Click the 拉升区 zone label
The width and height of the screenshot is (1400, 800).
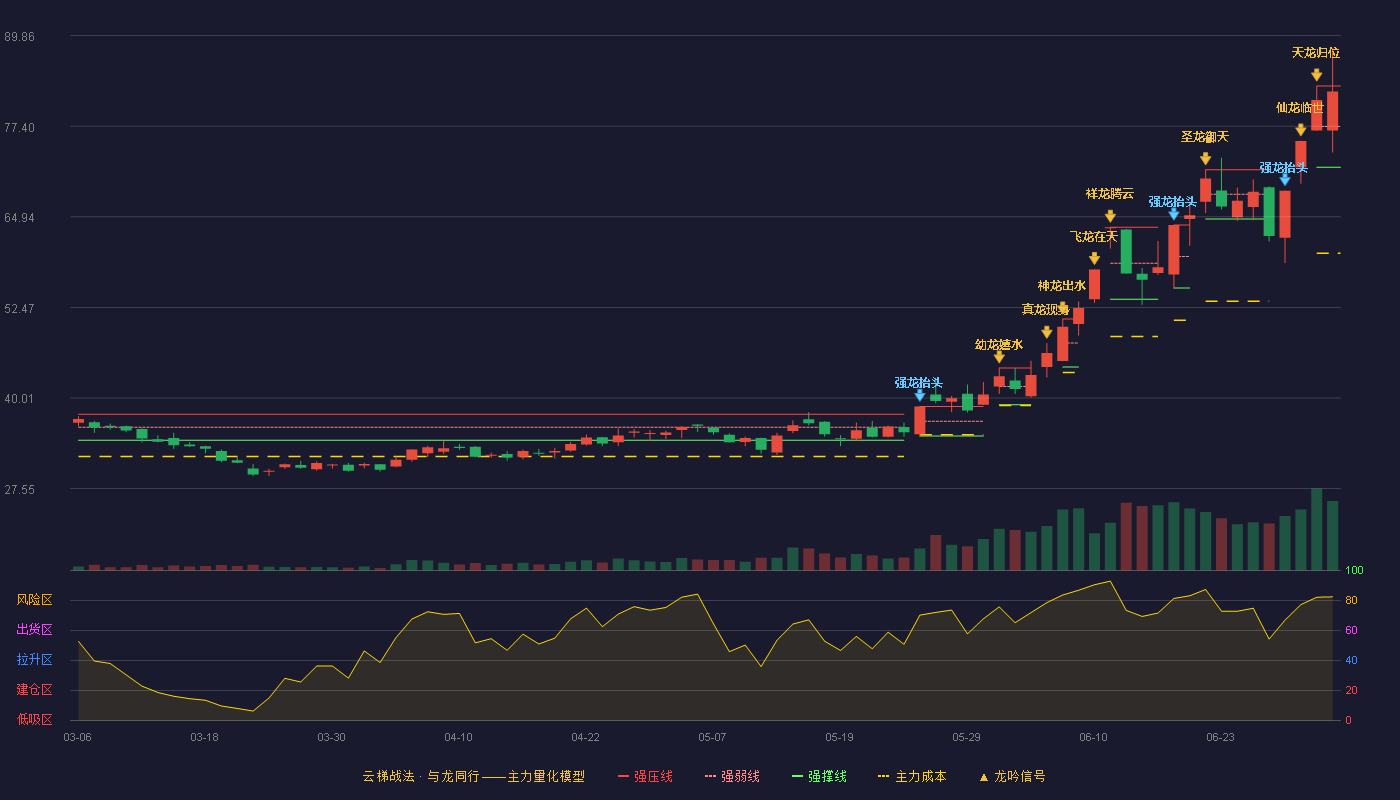(x=34, y=660)
